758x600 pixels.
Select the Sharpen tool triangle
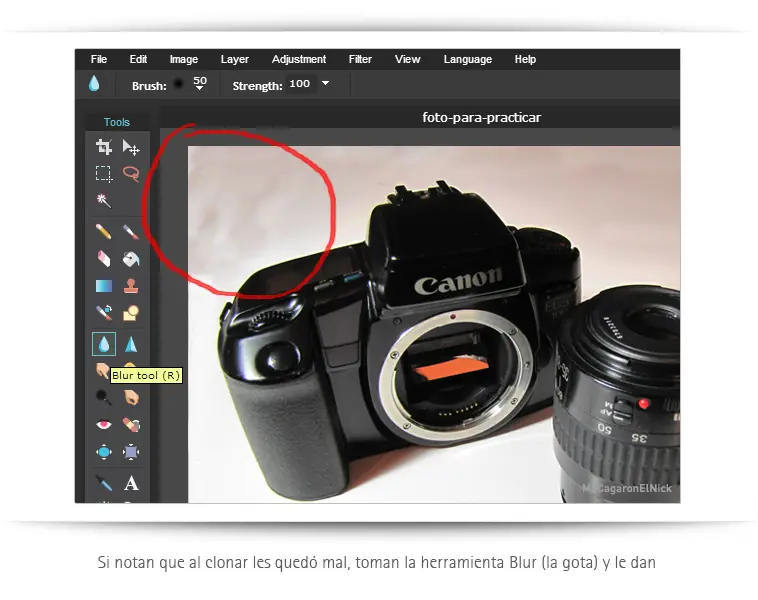point(131,344)
